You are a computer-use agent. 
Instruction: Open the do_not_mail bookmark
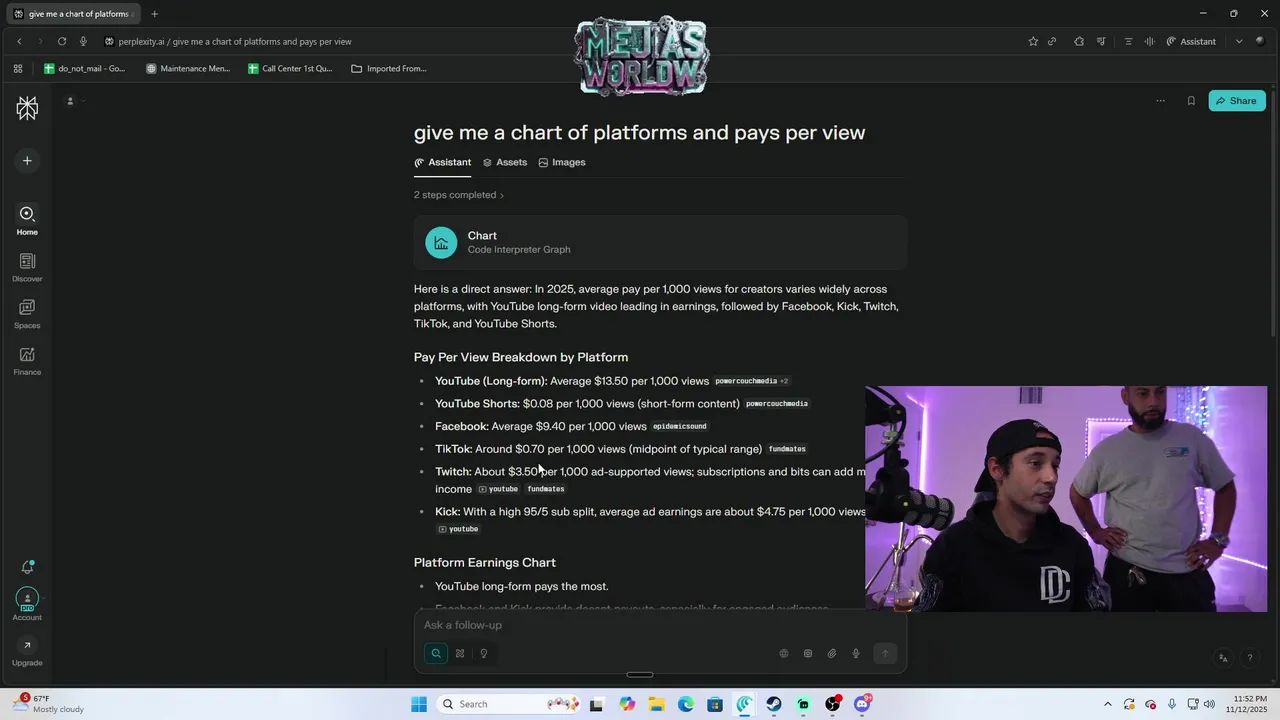[x=85, y=69]
